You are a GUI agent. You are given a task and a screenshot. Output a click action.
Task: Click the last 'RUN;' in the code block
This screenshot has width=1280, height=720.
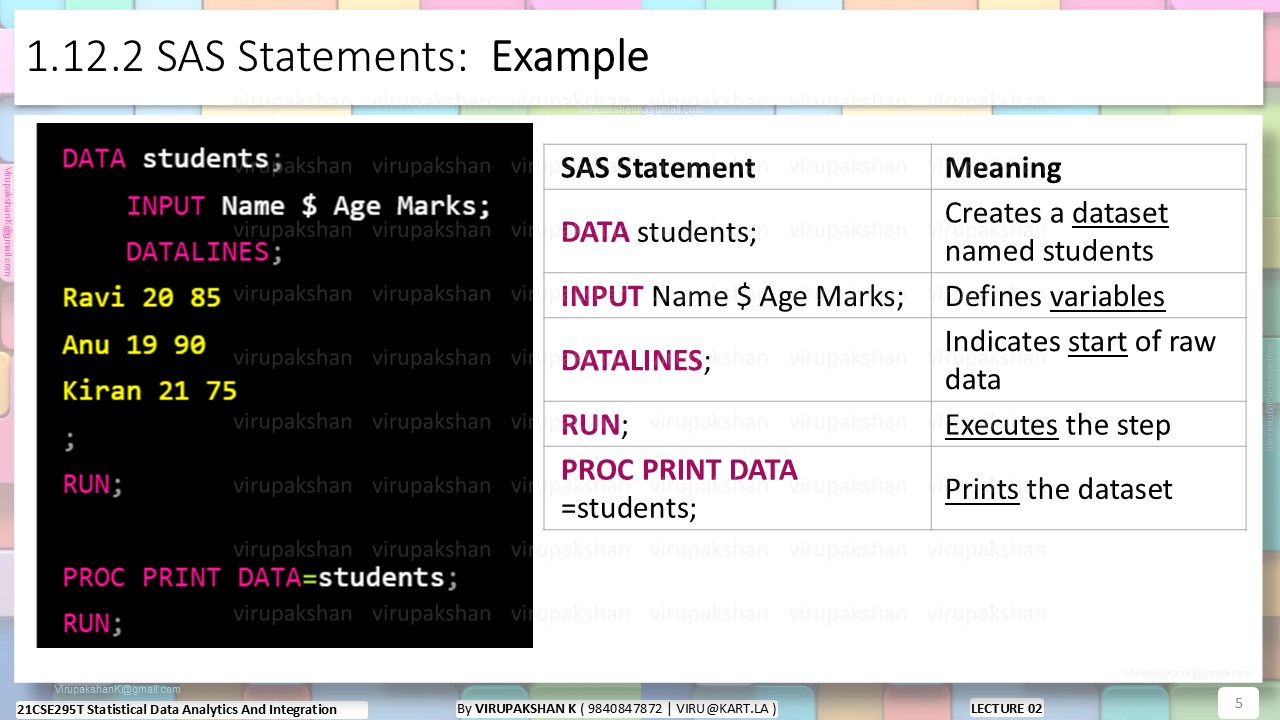(x=93, y=624)
